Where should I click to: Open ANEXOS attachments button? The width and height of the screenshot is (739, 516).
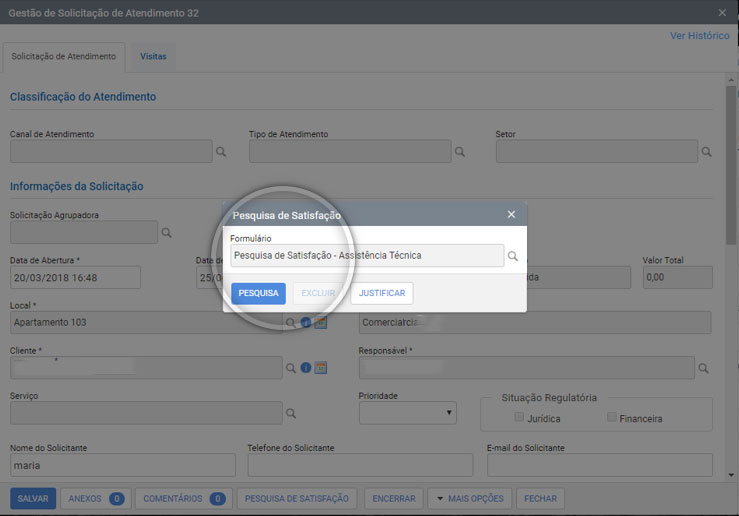pos(96,499)
